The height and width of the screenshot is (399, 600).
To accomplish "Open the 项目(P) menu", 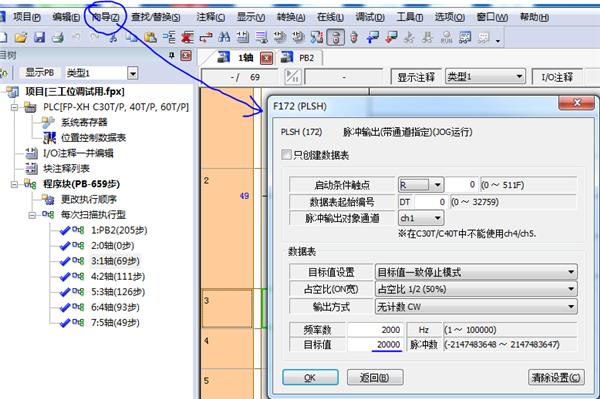I will click(x=26, y=17).
